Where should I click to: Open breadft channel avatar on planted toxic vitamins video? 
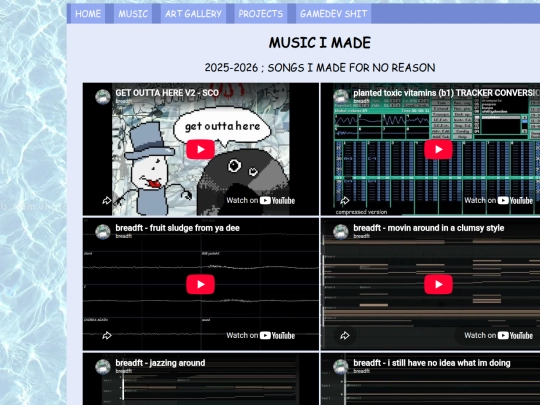(x=341, y=97)
